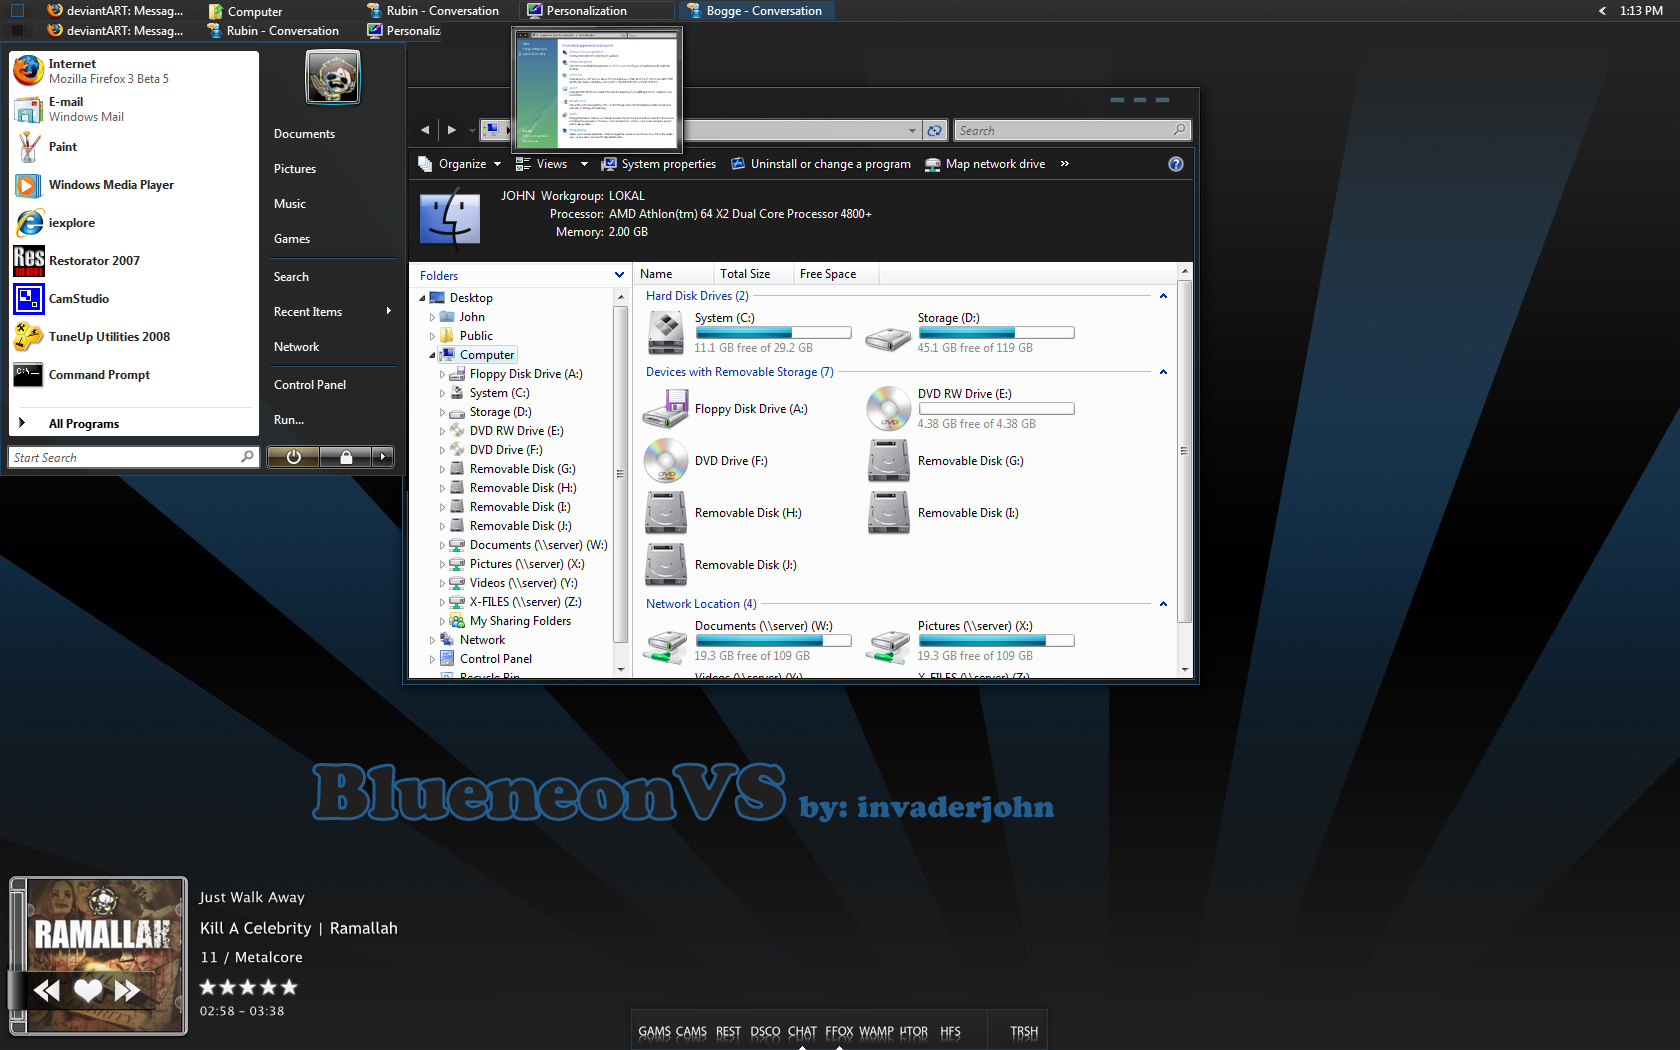Launch Windows Media Player
1680x1050 pixels.
[x=133, y=185]
